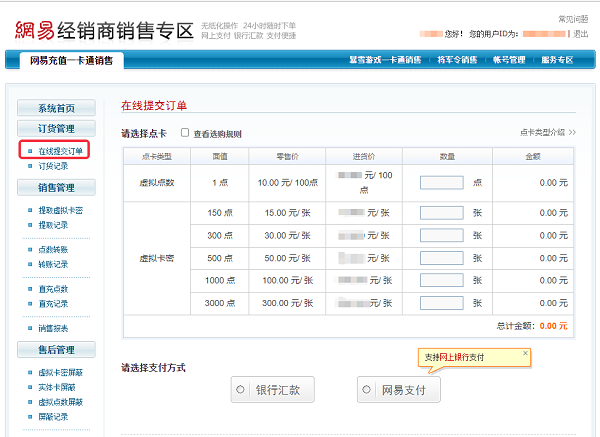Focus quantity field for 500 点 row
This screenshot has height=437, width=600.
pyautogui.click(x=442, y=258)
